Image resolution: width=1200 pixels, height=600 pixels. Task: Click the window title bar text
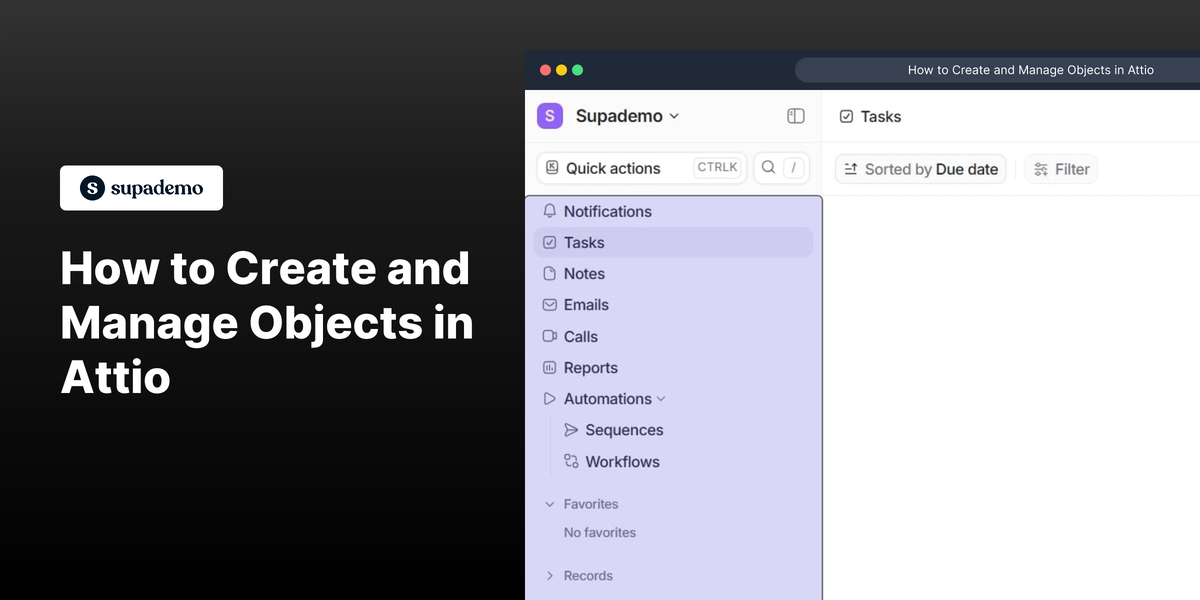click(x=1031, y=70)
